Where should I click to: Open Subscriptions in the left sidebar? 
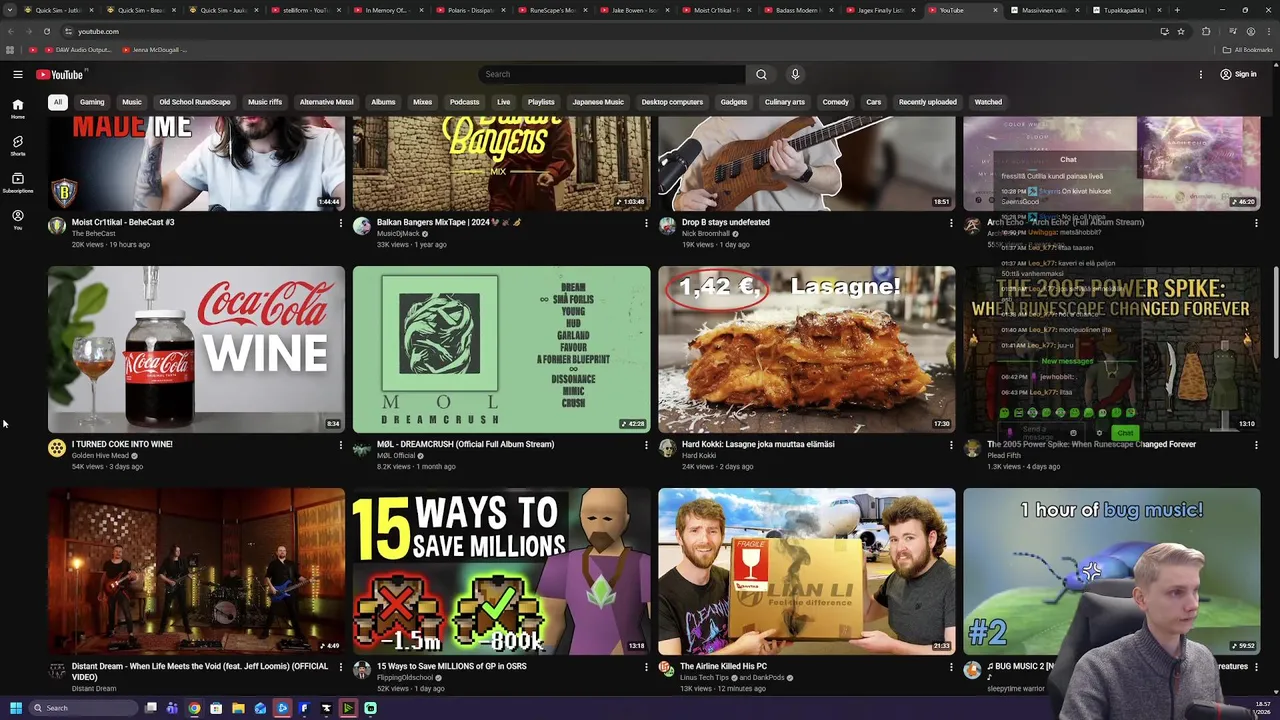pos(17,183)
